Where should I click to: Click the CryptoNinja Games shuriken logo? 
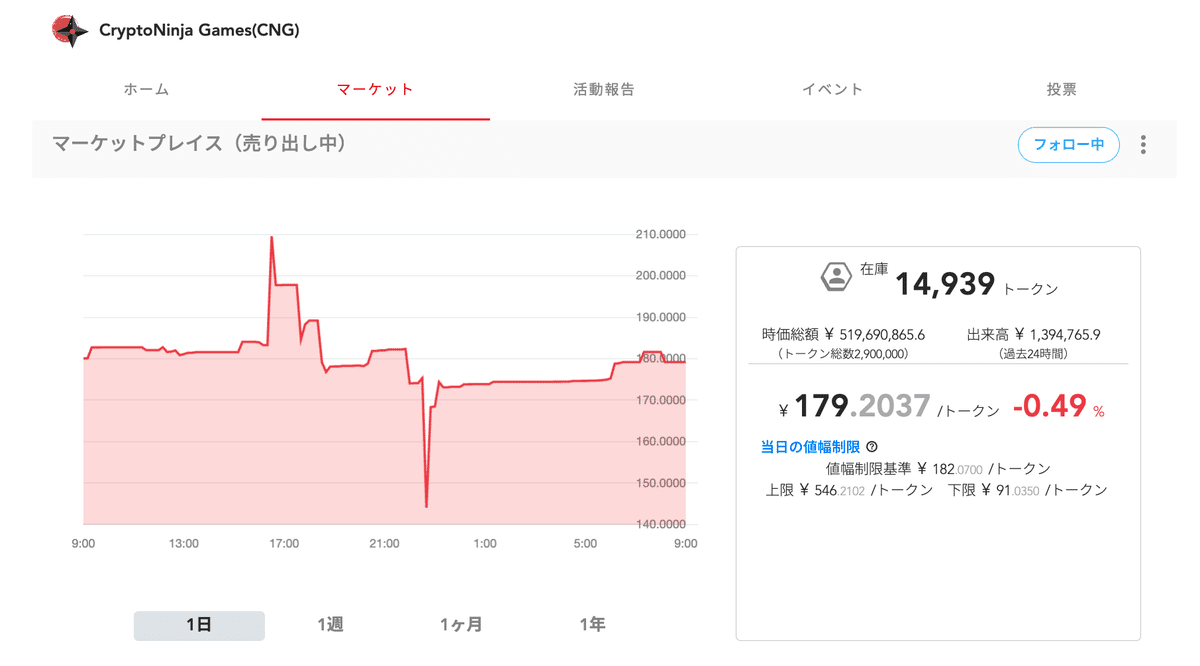pos(69,30)
